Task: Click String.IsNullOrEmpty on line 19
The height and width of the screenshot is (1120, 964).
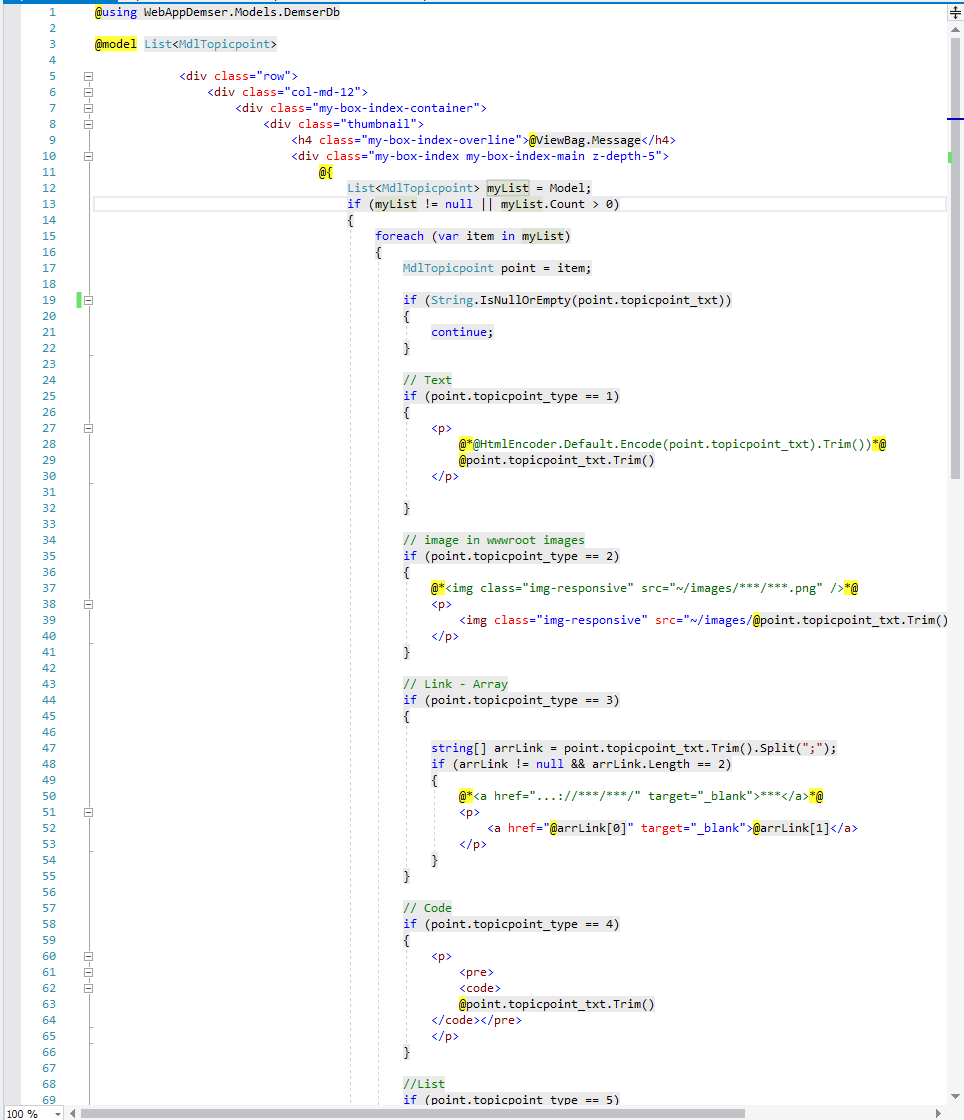Action: (x=501, y=300)
